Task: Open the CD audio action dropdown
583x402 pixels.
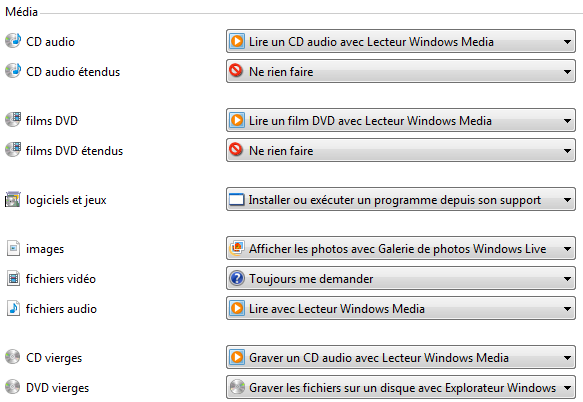Action: pos(401,41)
